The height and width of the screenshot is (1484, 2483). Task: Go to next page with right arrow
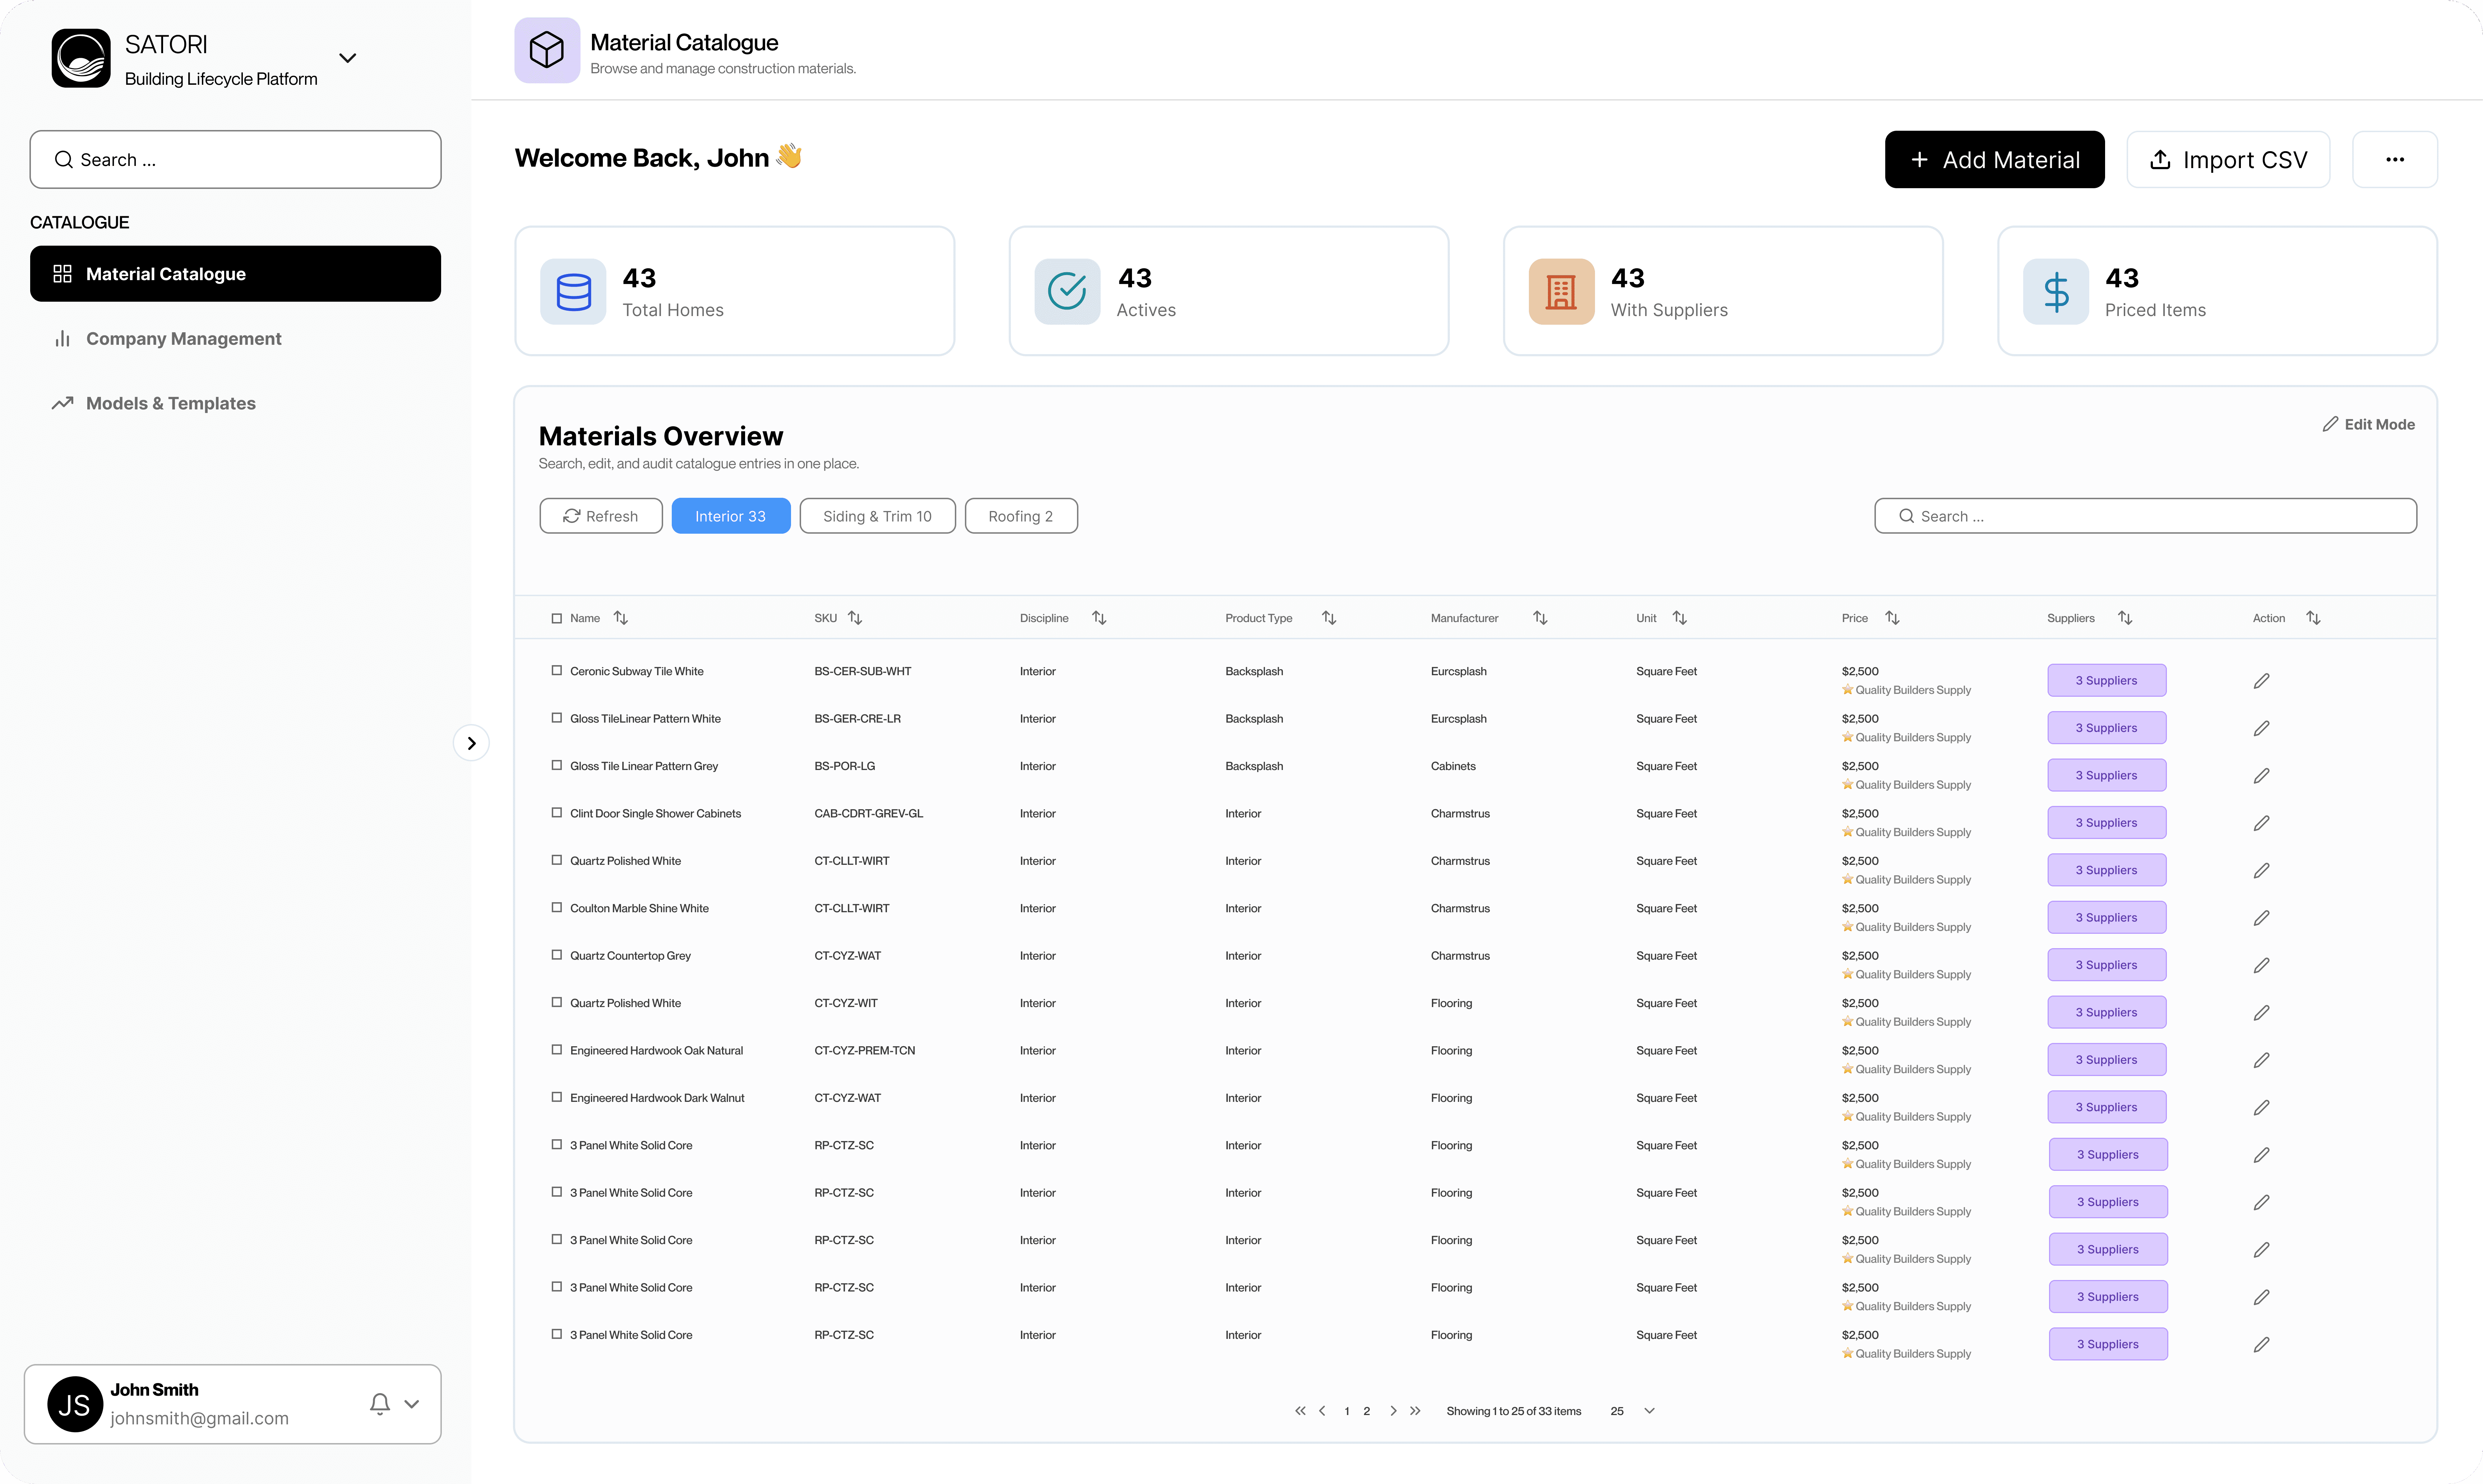pos(1393,1411)
